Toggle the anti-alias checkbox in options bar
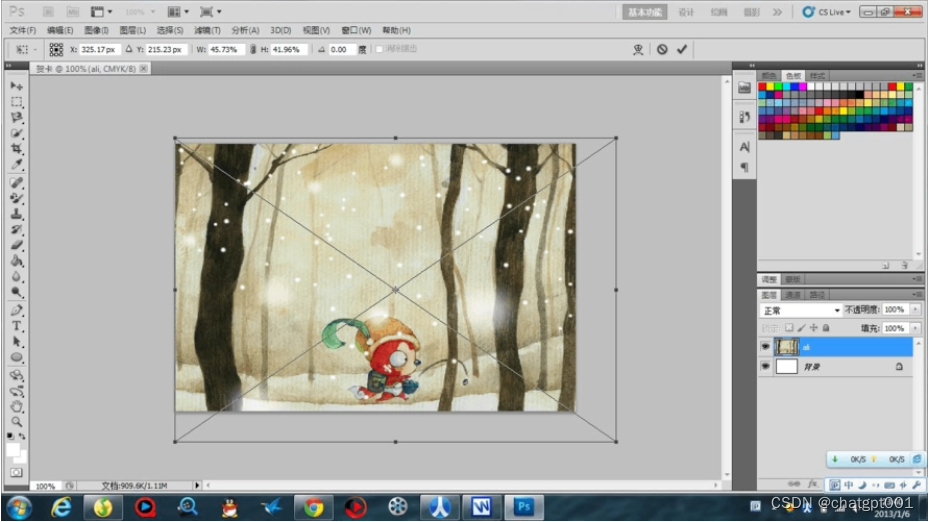929x522 pixels. pyautogui.click(x=379, y=49)
